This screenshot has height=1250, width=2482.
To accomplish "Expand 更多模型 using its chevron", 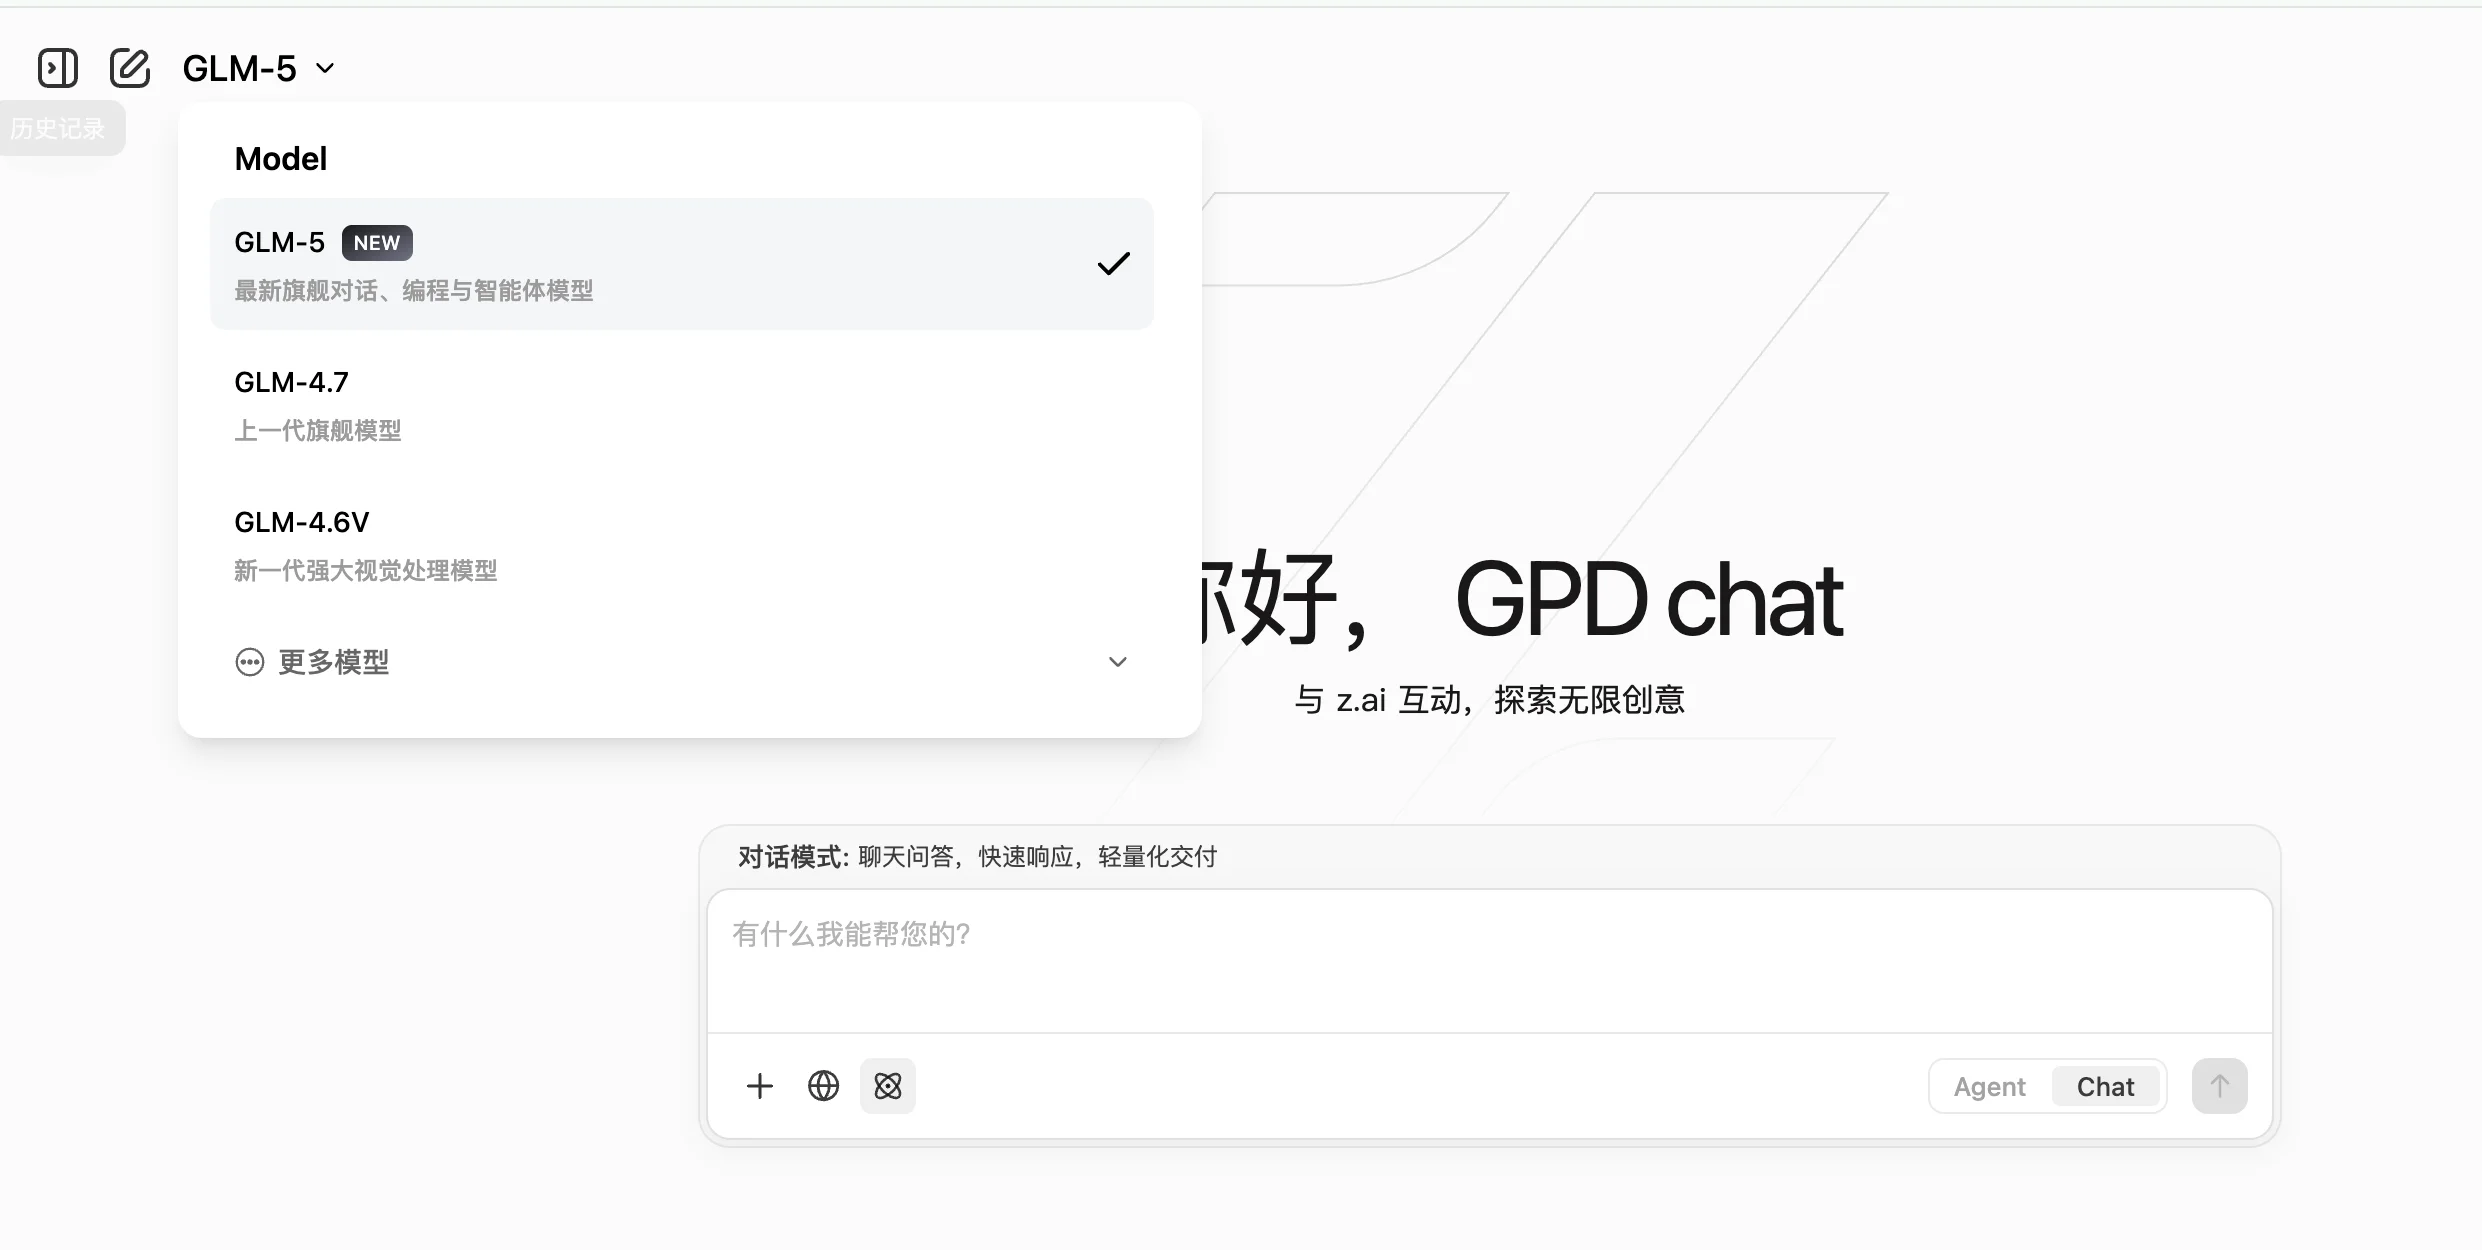I will coord(1117,662).
